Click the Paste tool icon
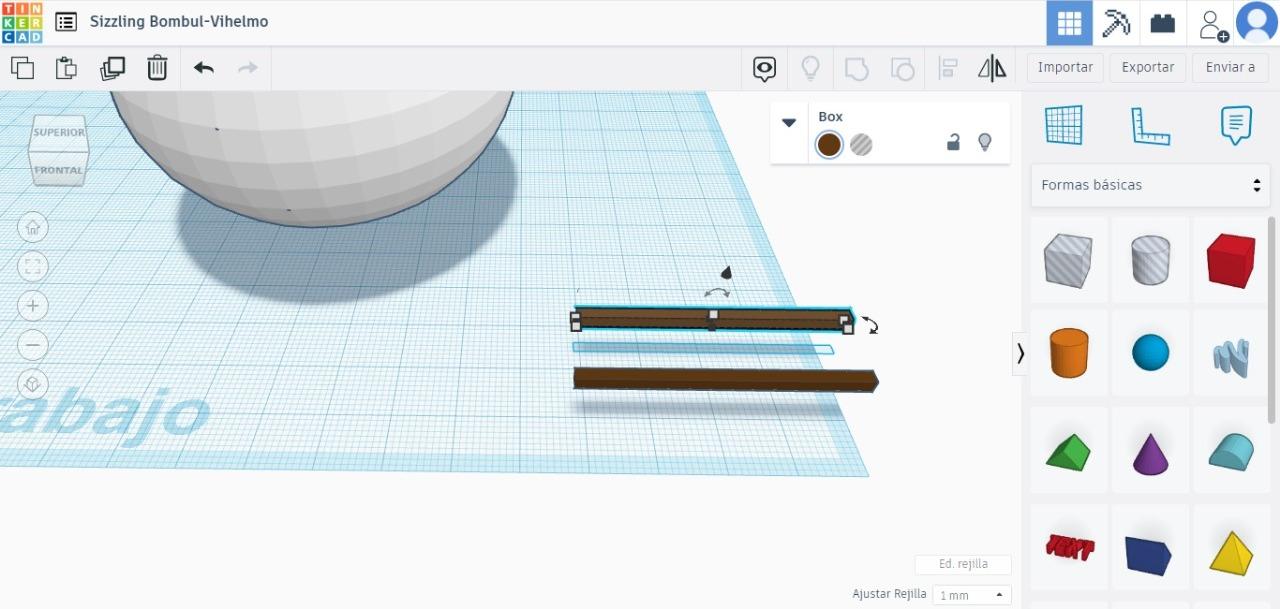1280x609 pixels. click(x=66, y=68)
